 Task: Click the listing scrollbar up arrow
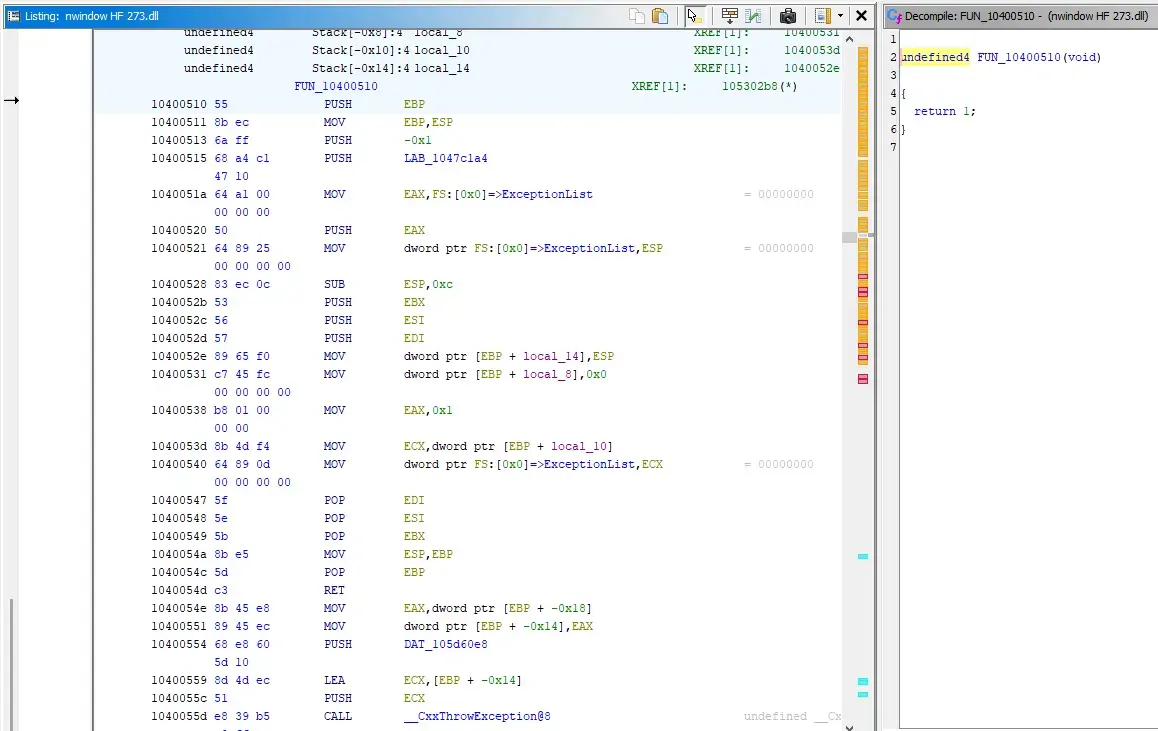tap(849, 39)
